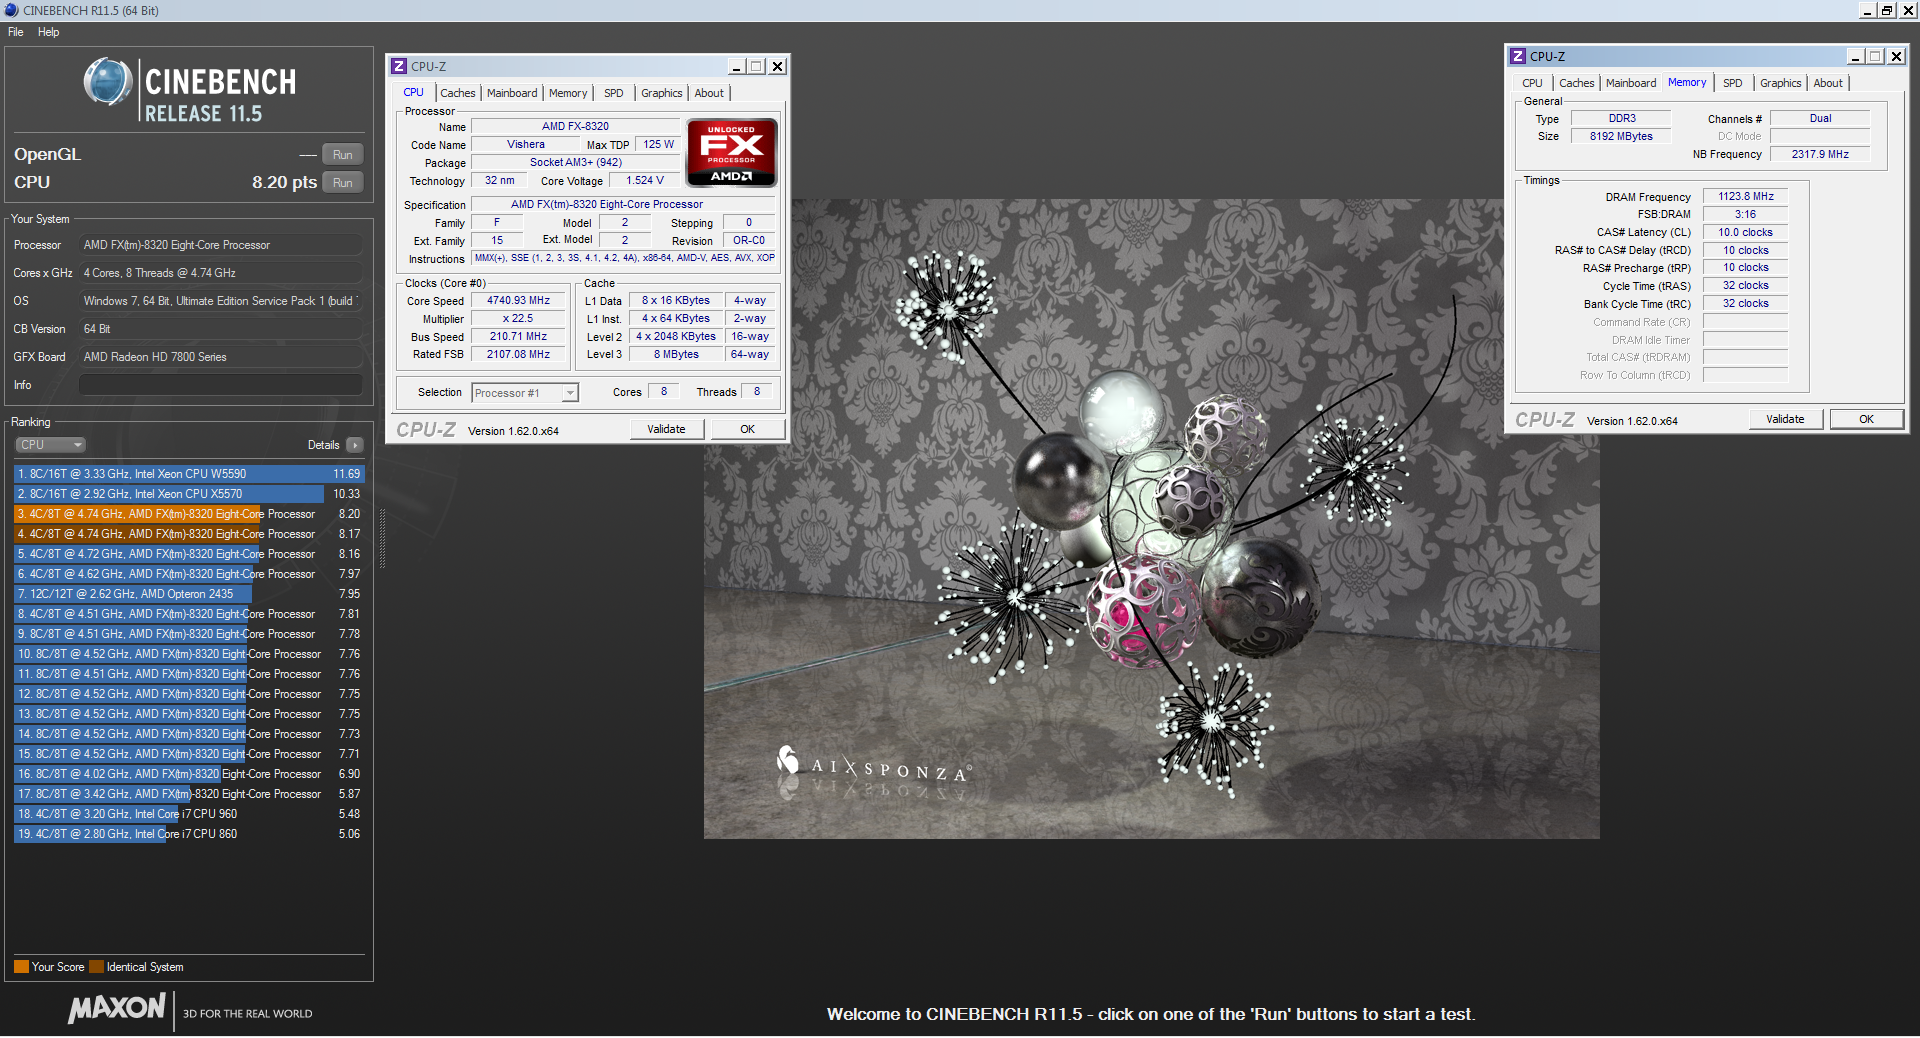Open the File menu

coord(16,32)
